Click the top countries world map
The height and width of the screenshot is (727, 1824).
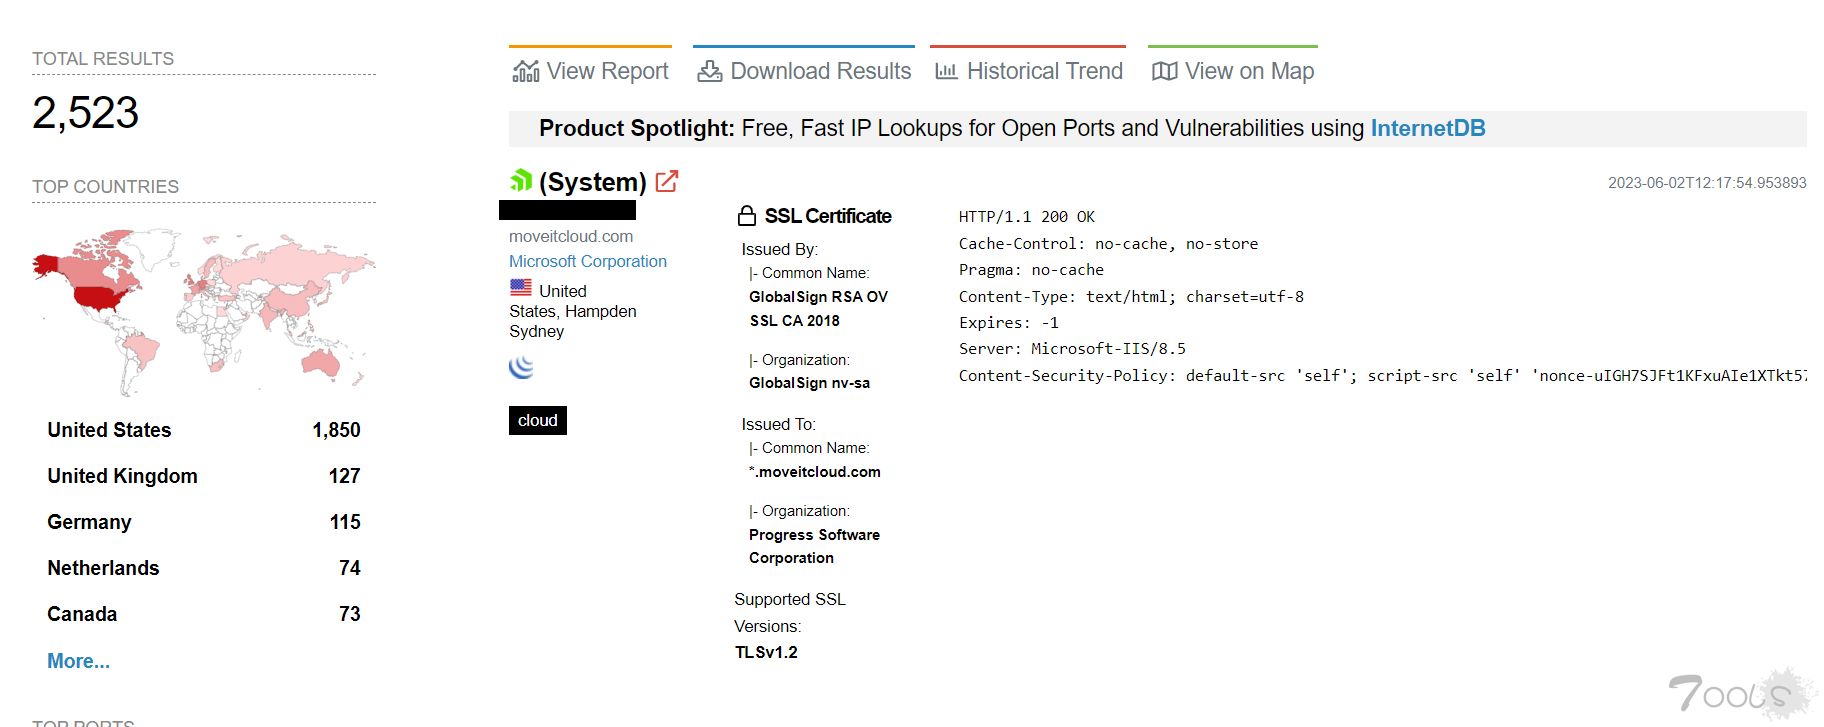204,310
